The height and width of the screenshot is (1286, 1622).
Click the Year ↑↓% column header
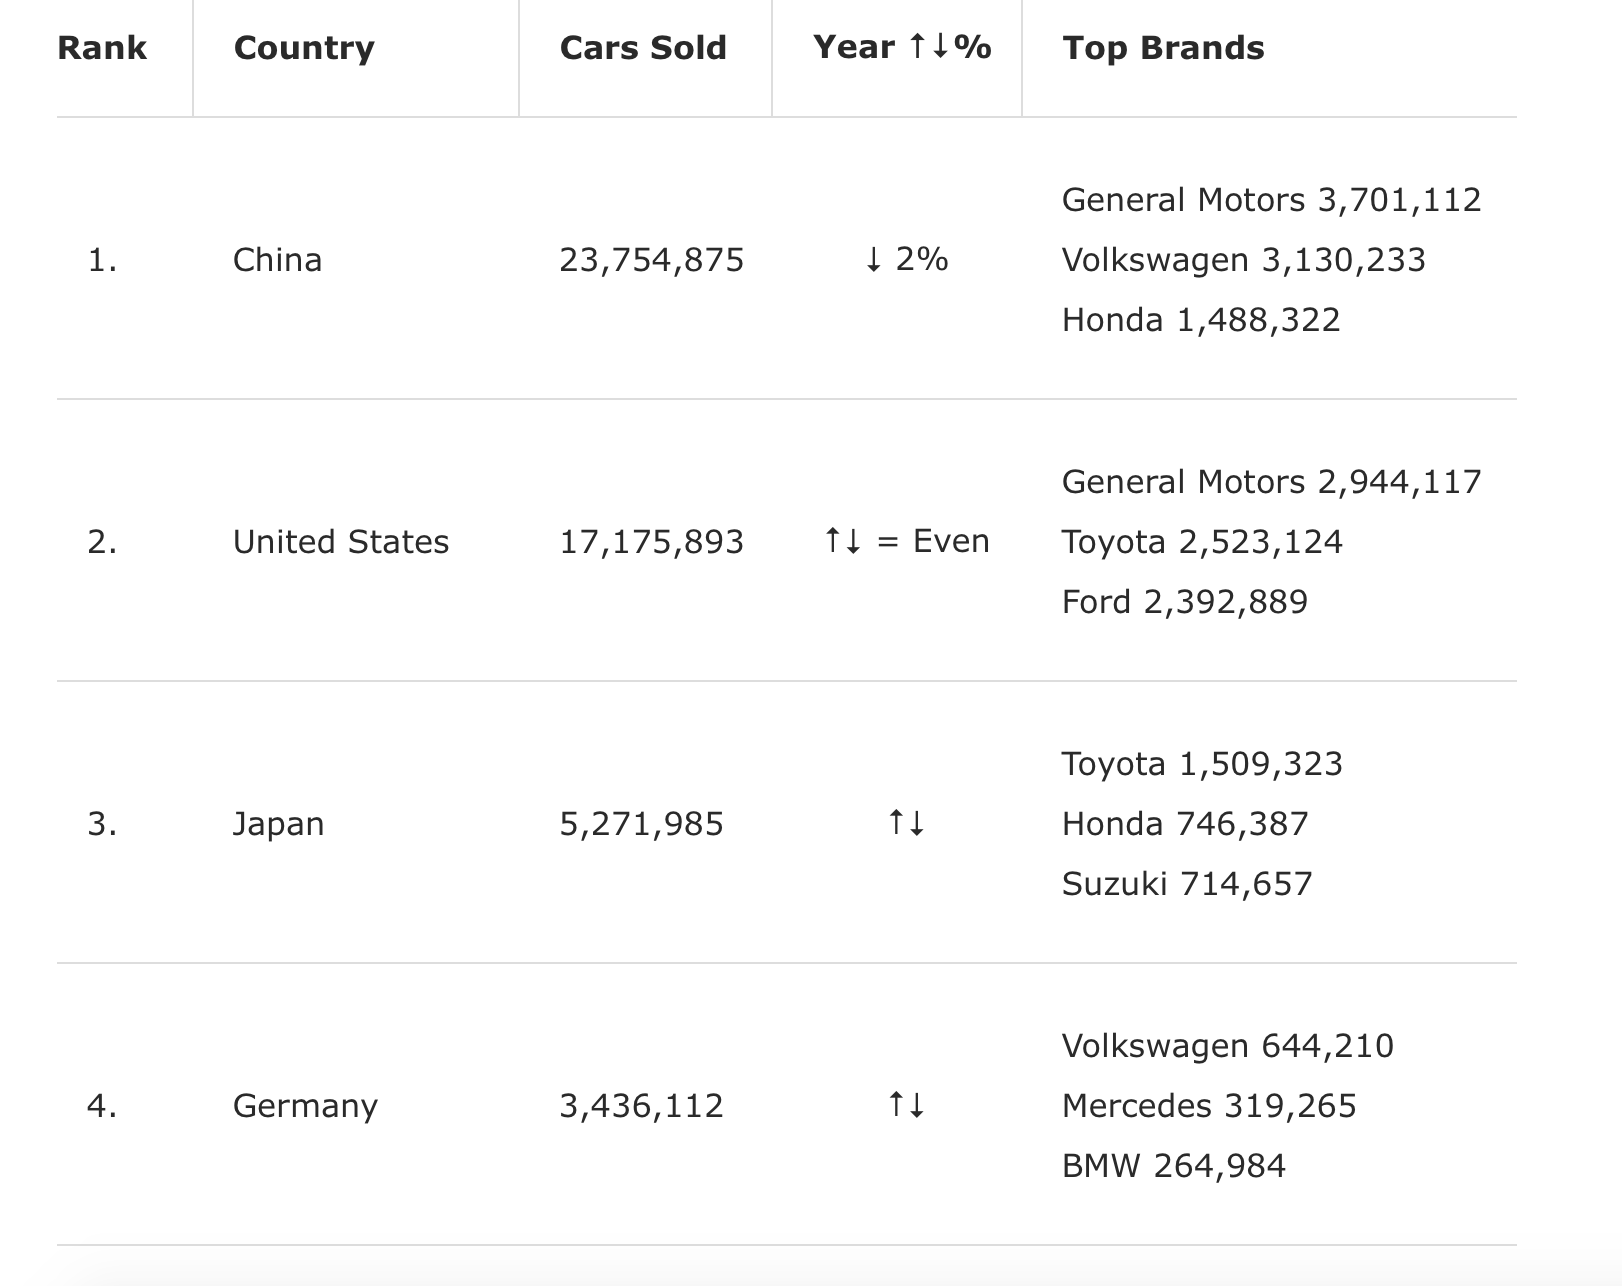pyautogui.click(x=902, y=47)
